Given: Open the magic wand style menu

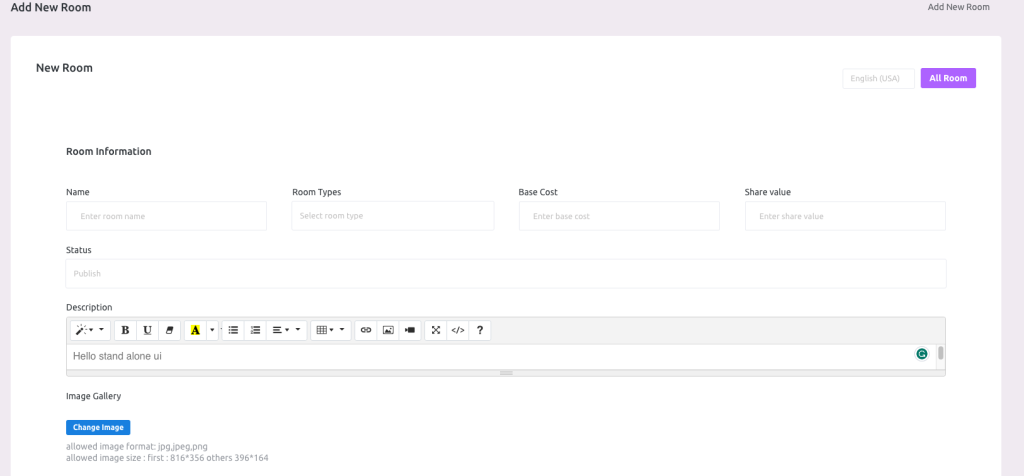Looking at the screenshot, I should click(x=90, y=330).
